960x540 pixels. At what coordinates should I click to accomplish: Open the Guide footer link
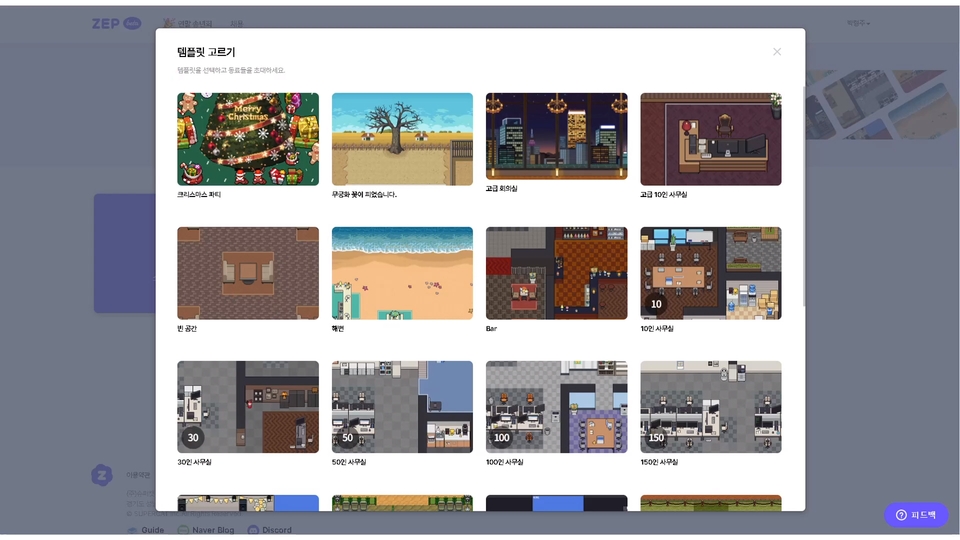click(146, 530)
